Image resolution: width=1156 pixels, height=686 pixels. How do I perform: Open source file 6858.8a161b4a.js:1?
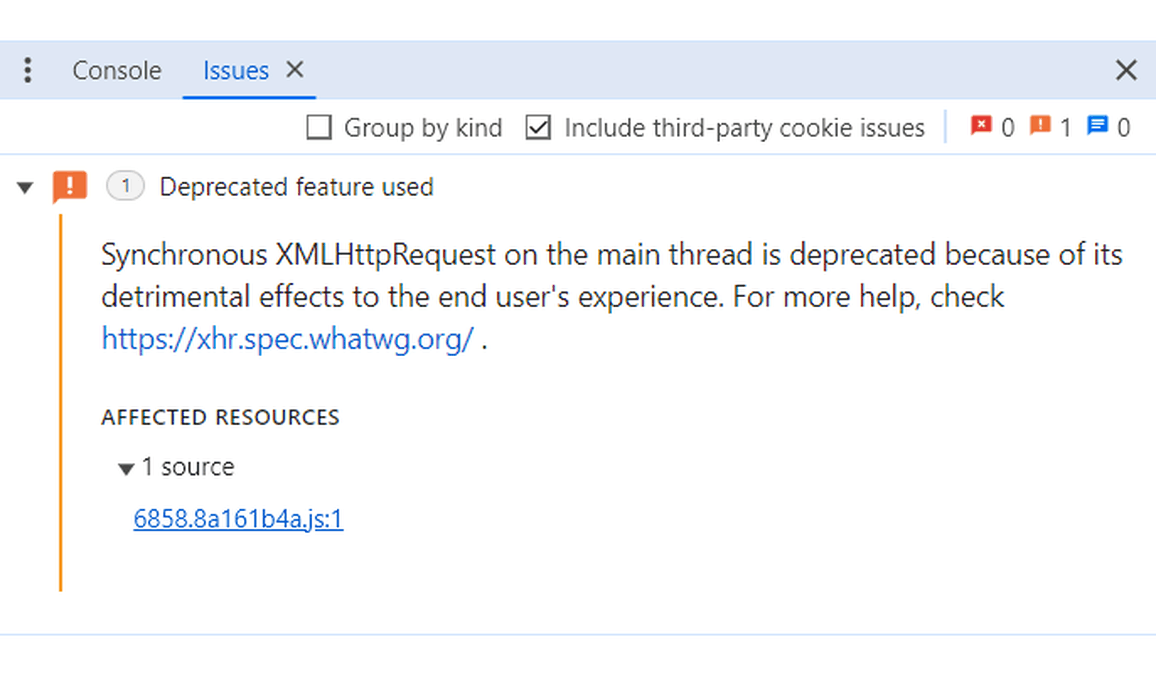point(238,519)
